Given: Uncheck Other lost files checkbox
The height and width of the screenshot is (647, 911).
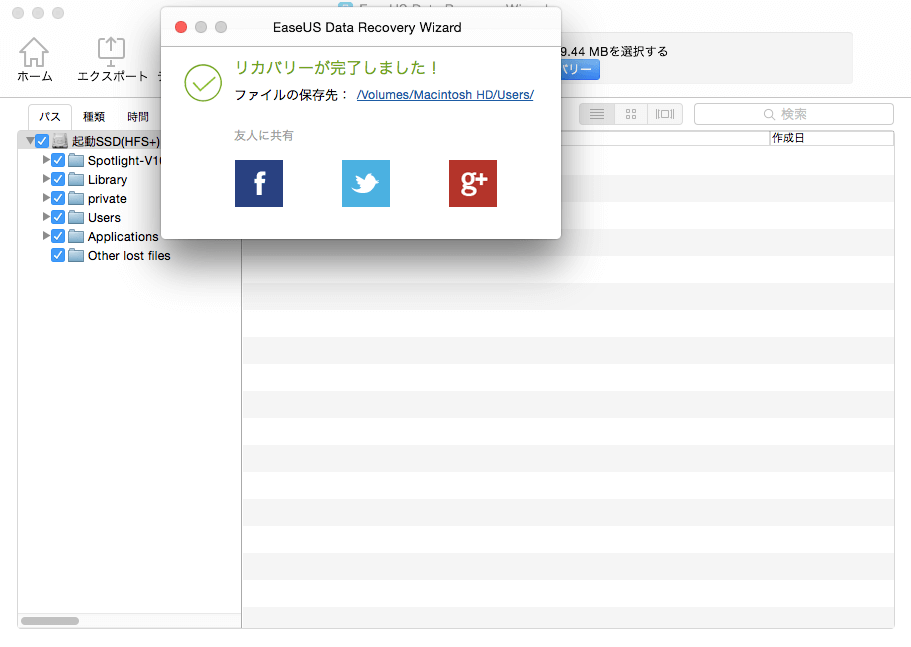Looking at the screenshot, I should pos(58,256).
